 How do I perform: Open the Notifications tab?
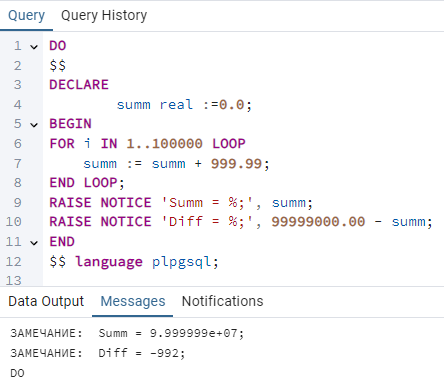222,301
